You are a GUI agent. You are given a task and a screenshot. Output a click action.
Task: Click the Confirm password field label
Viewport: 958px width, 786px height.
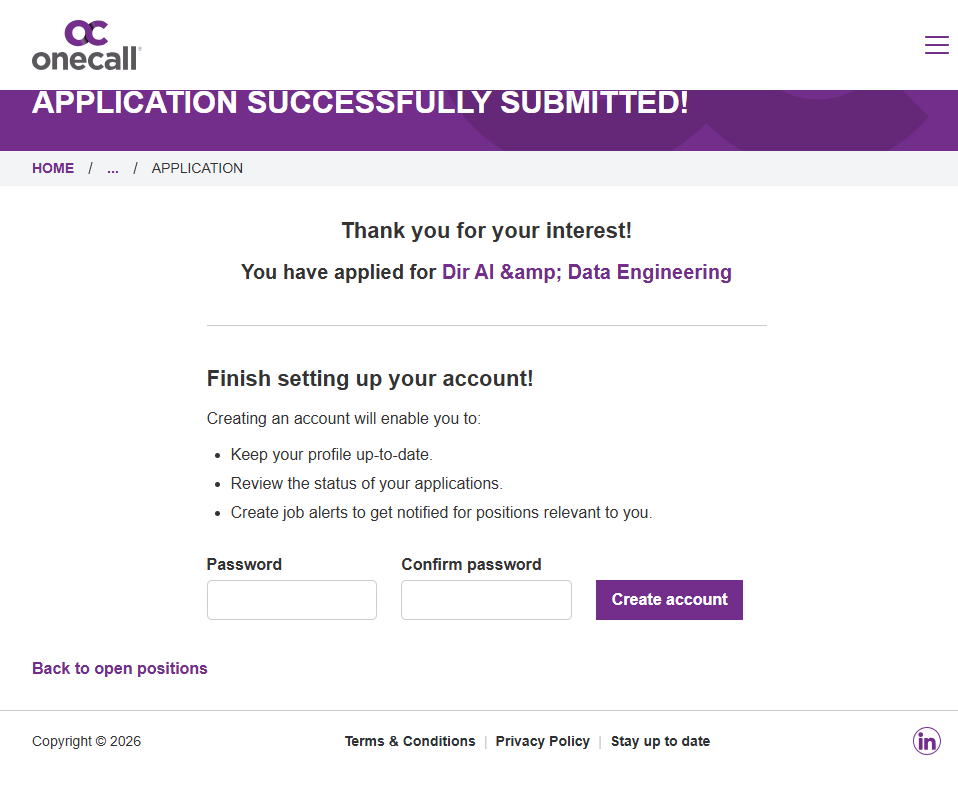471,564
